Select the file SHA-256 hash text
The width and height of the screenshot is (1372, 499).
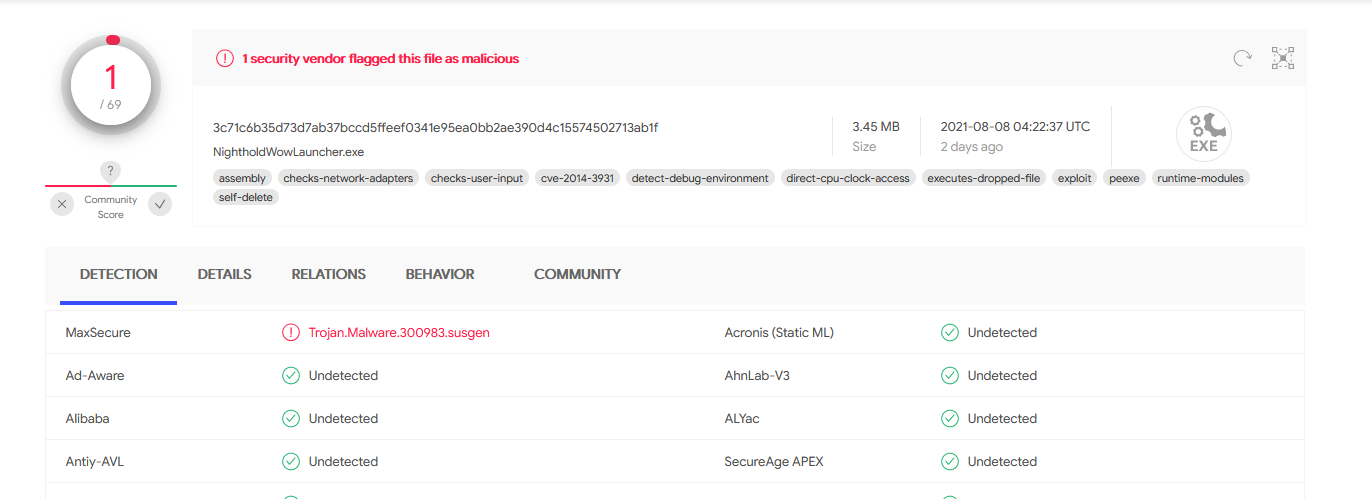point(435,127)
